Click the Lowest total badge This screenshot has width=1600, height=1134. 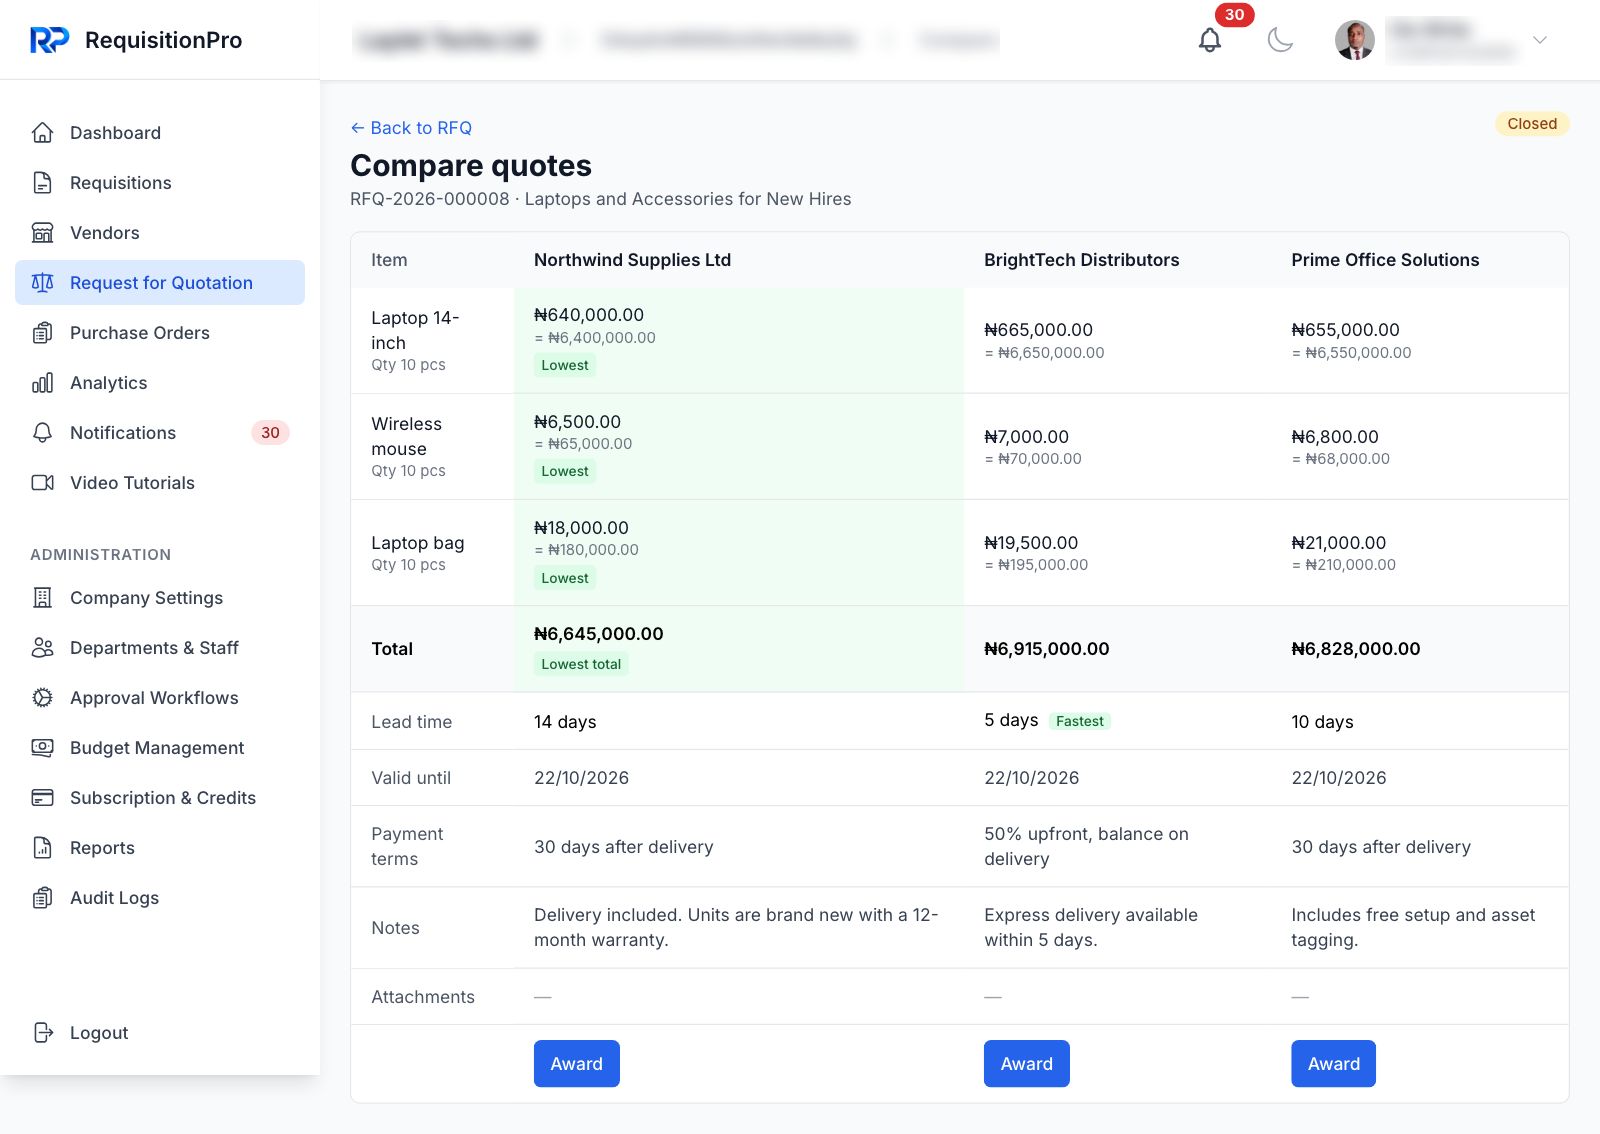point(581,664)
